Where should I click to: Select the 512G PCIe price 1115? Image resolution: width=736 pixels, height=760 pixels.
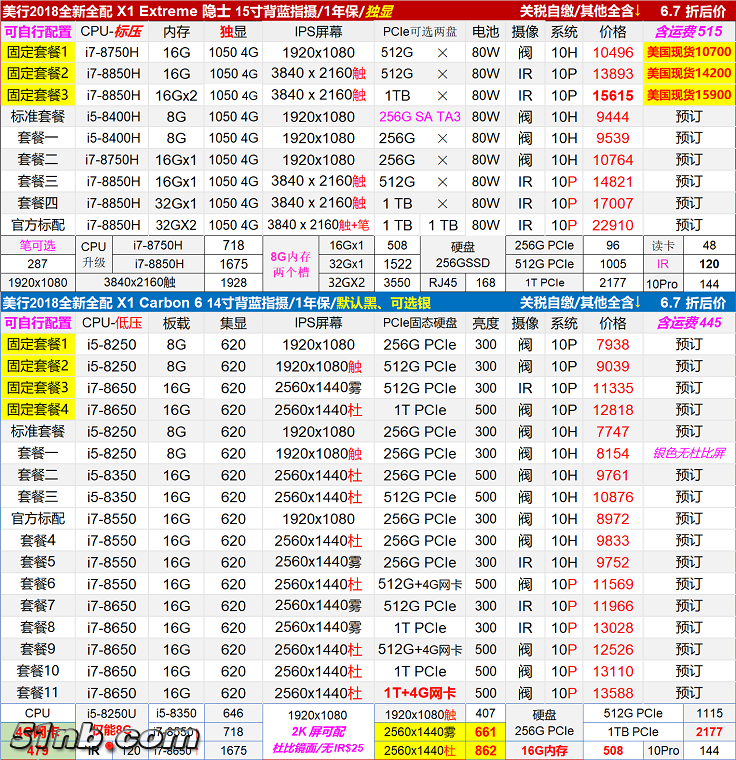(709, 713)
